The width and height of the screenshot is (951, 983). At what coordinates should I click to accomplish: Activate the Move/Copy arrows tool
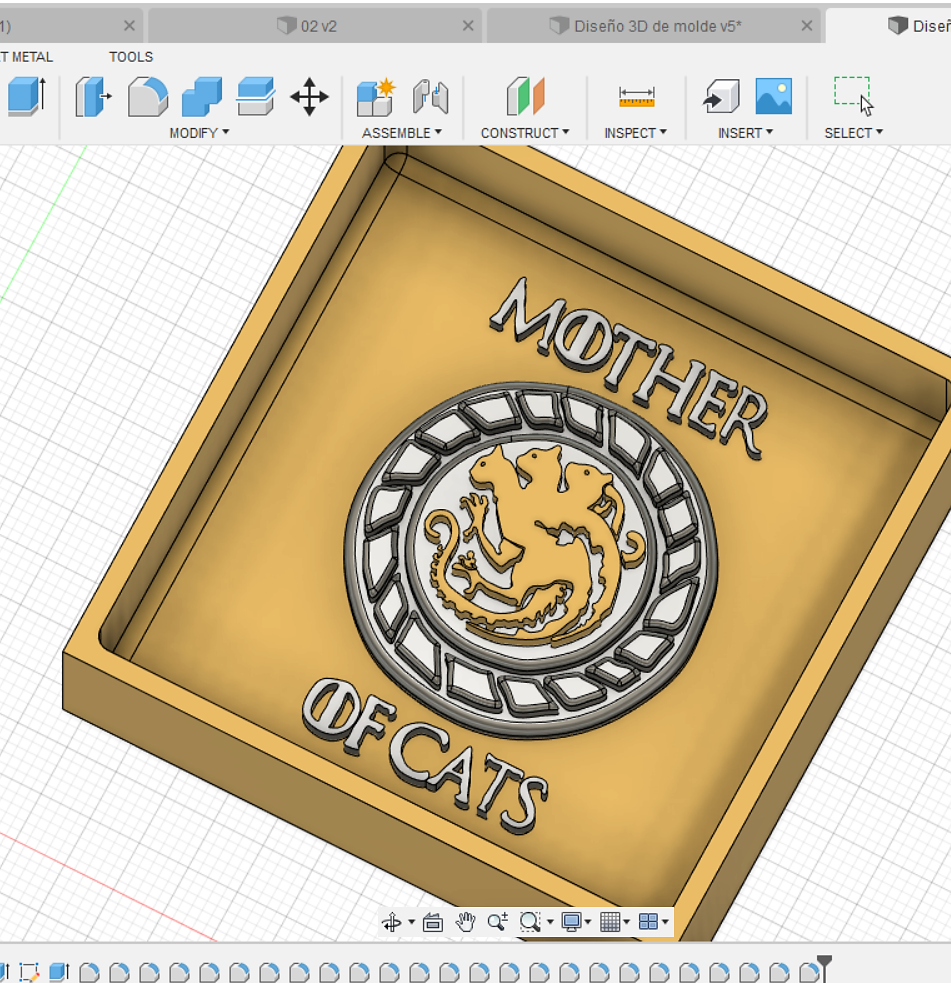pos(309,97)
